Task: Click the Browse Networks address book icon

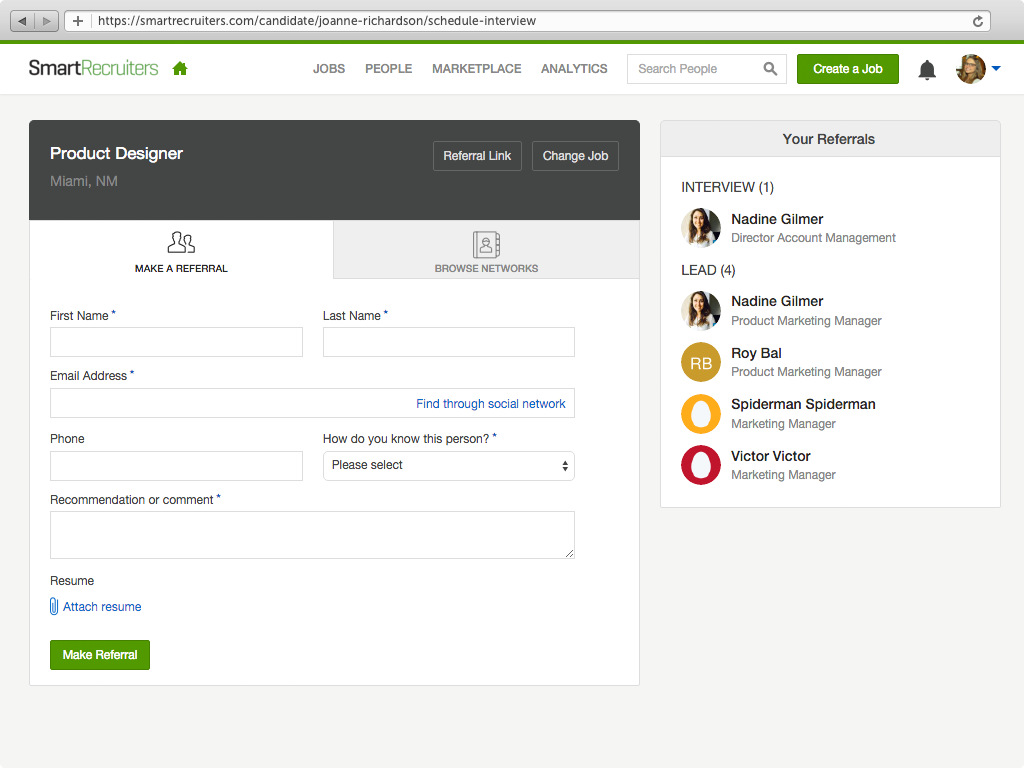Action: point(487,245)
